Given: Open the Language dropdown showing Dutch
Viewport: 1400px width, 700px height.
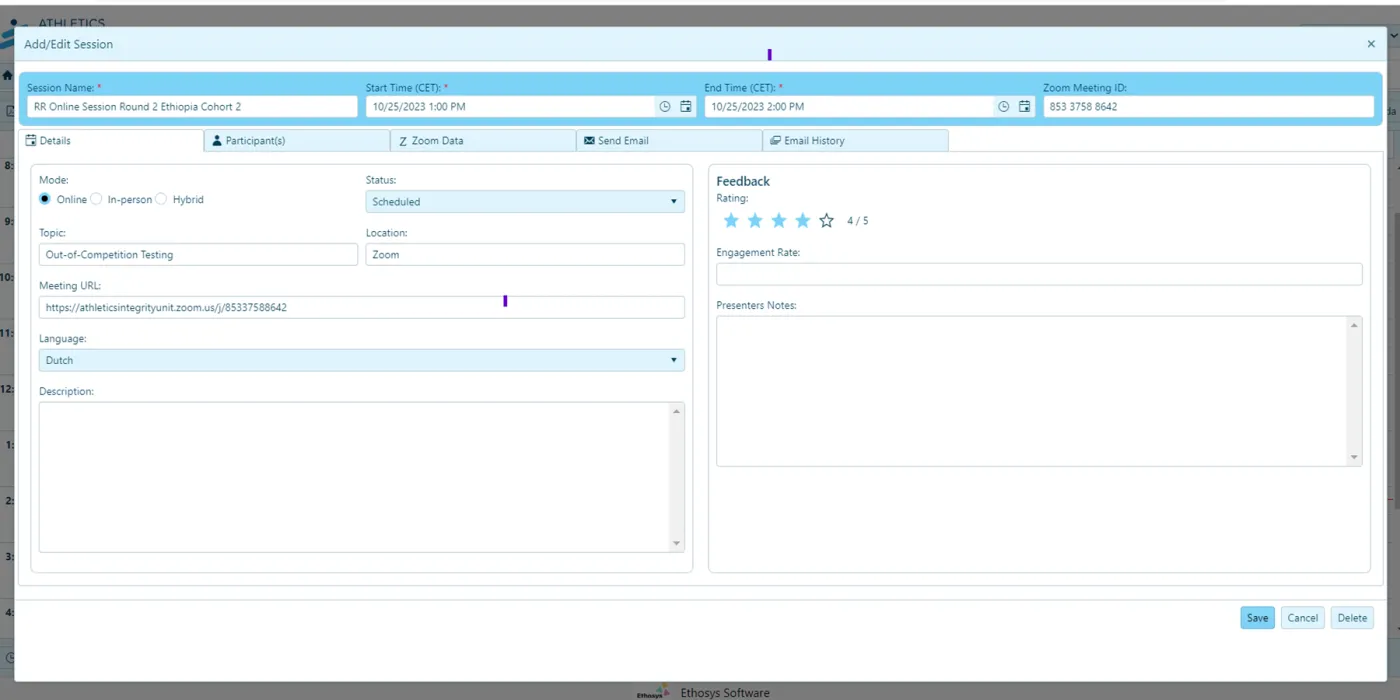Looking at the screenshot, I should [362, 360].
